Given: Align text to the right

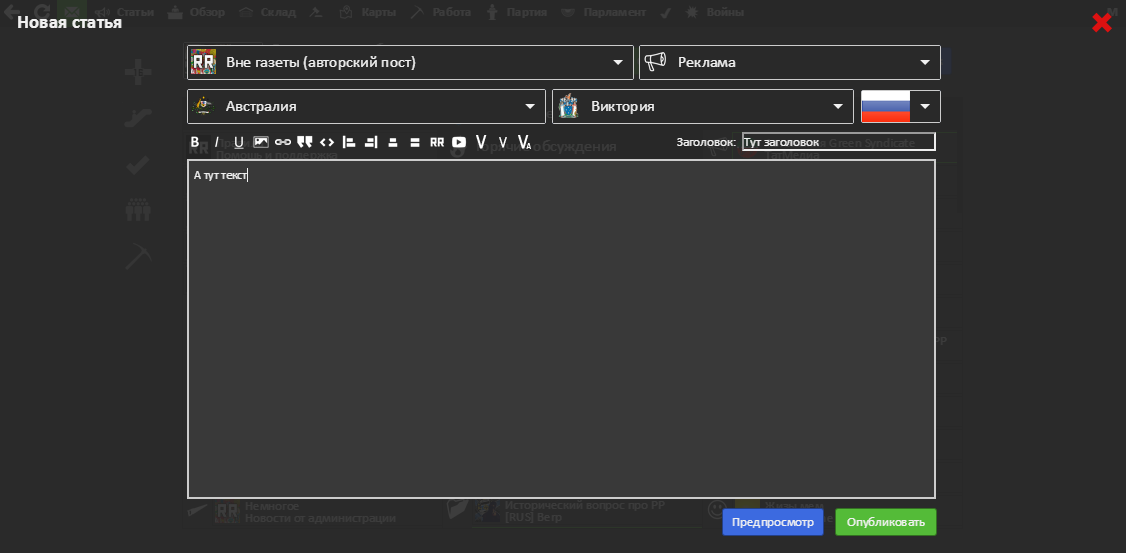Looking at the screenshot, I should coord(371,142).
